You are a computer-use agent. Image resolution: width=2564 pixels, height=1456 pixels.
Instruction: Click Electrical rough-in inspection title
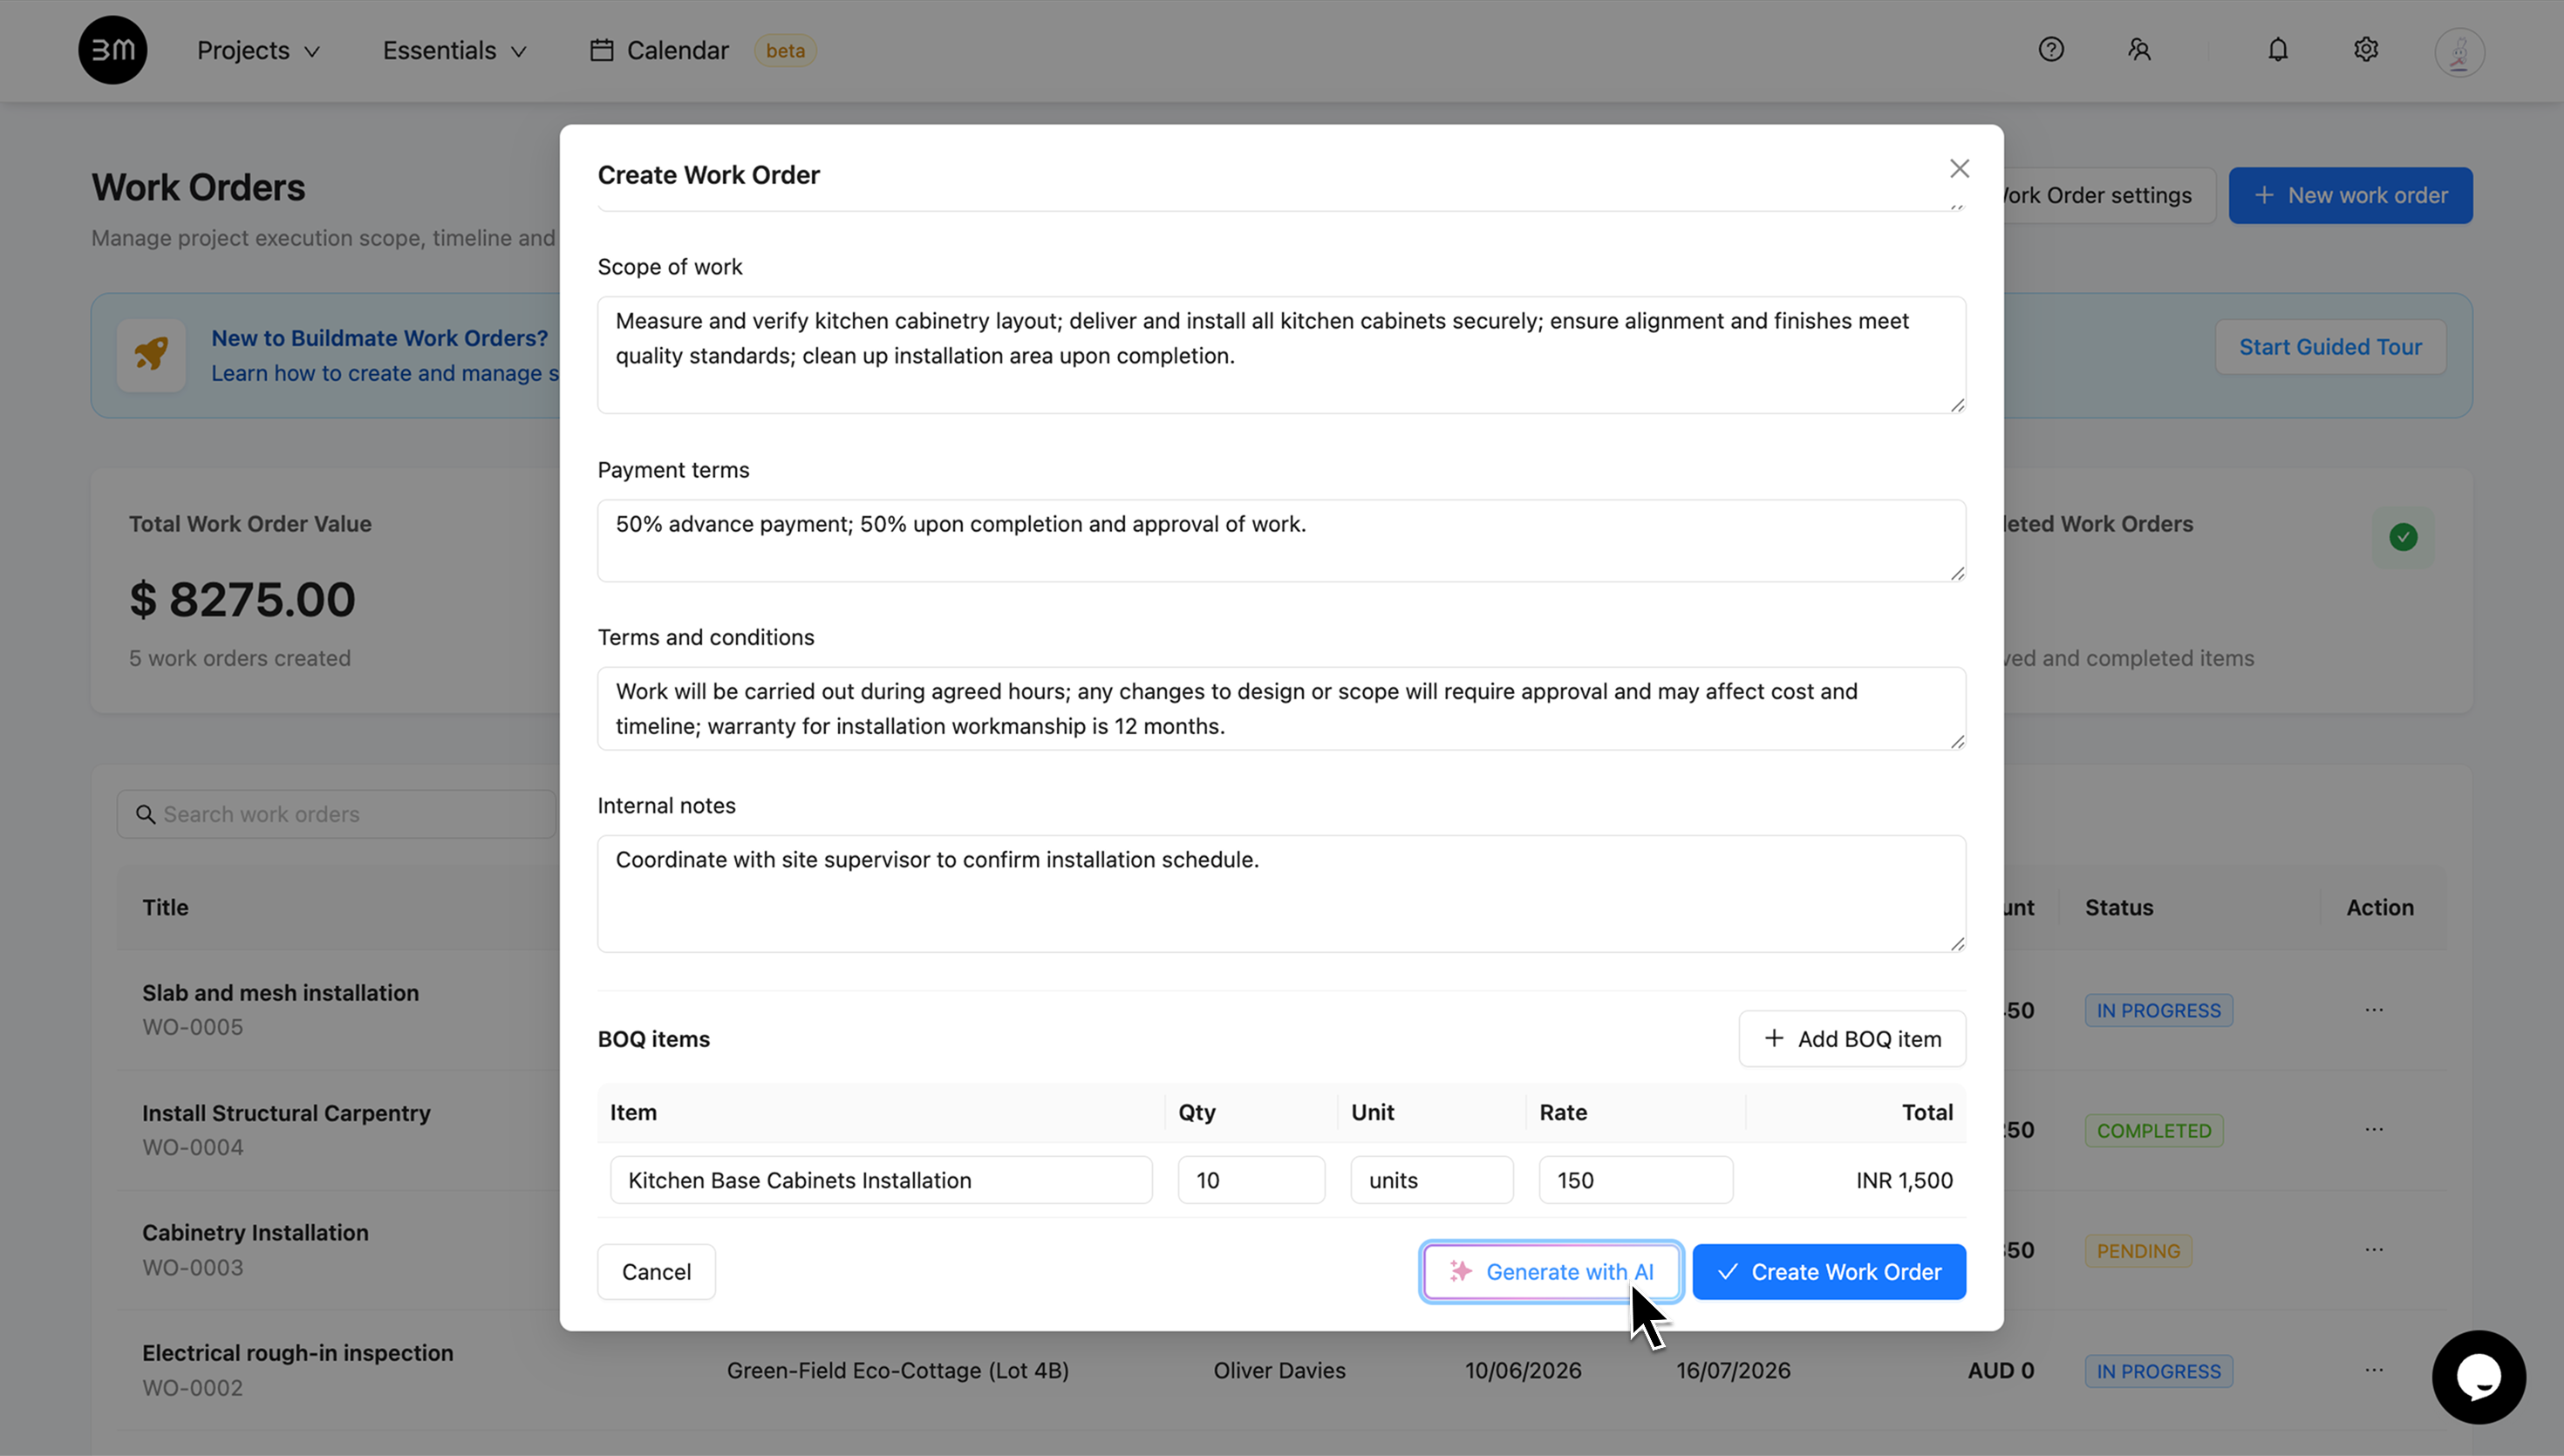(x=297, y=1353)
